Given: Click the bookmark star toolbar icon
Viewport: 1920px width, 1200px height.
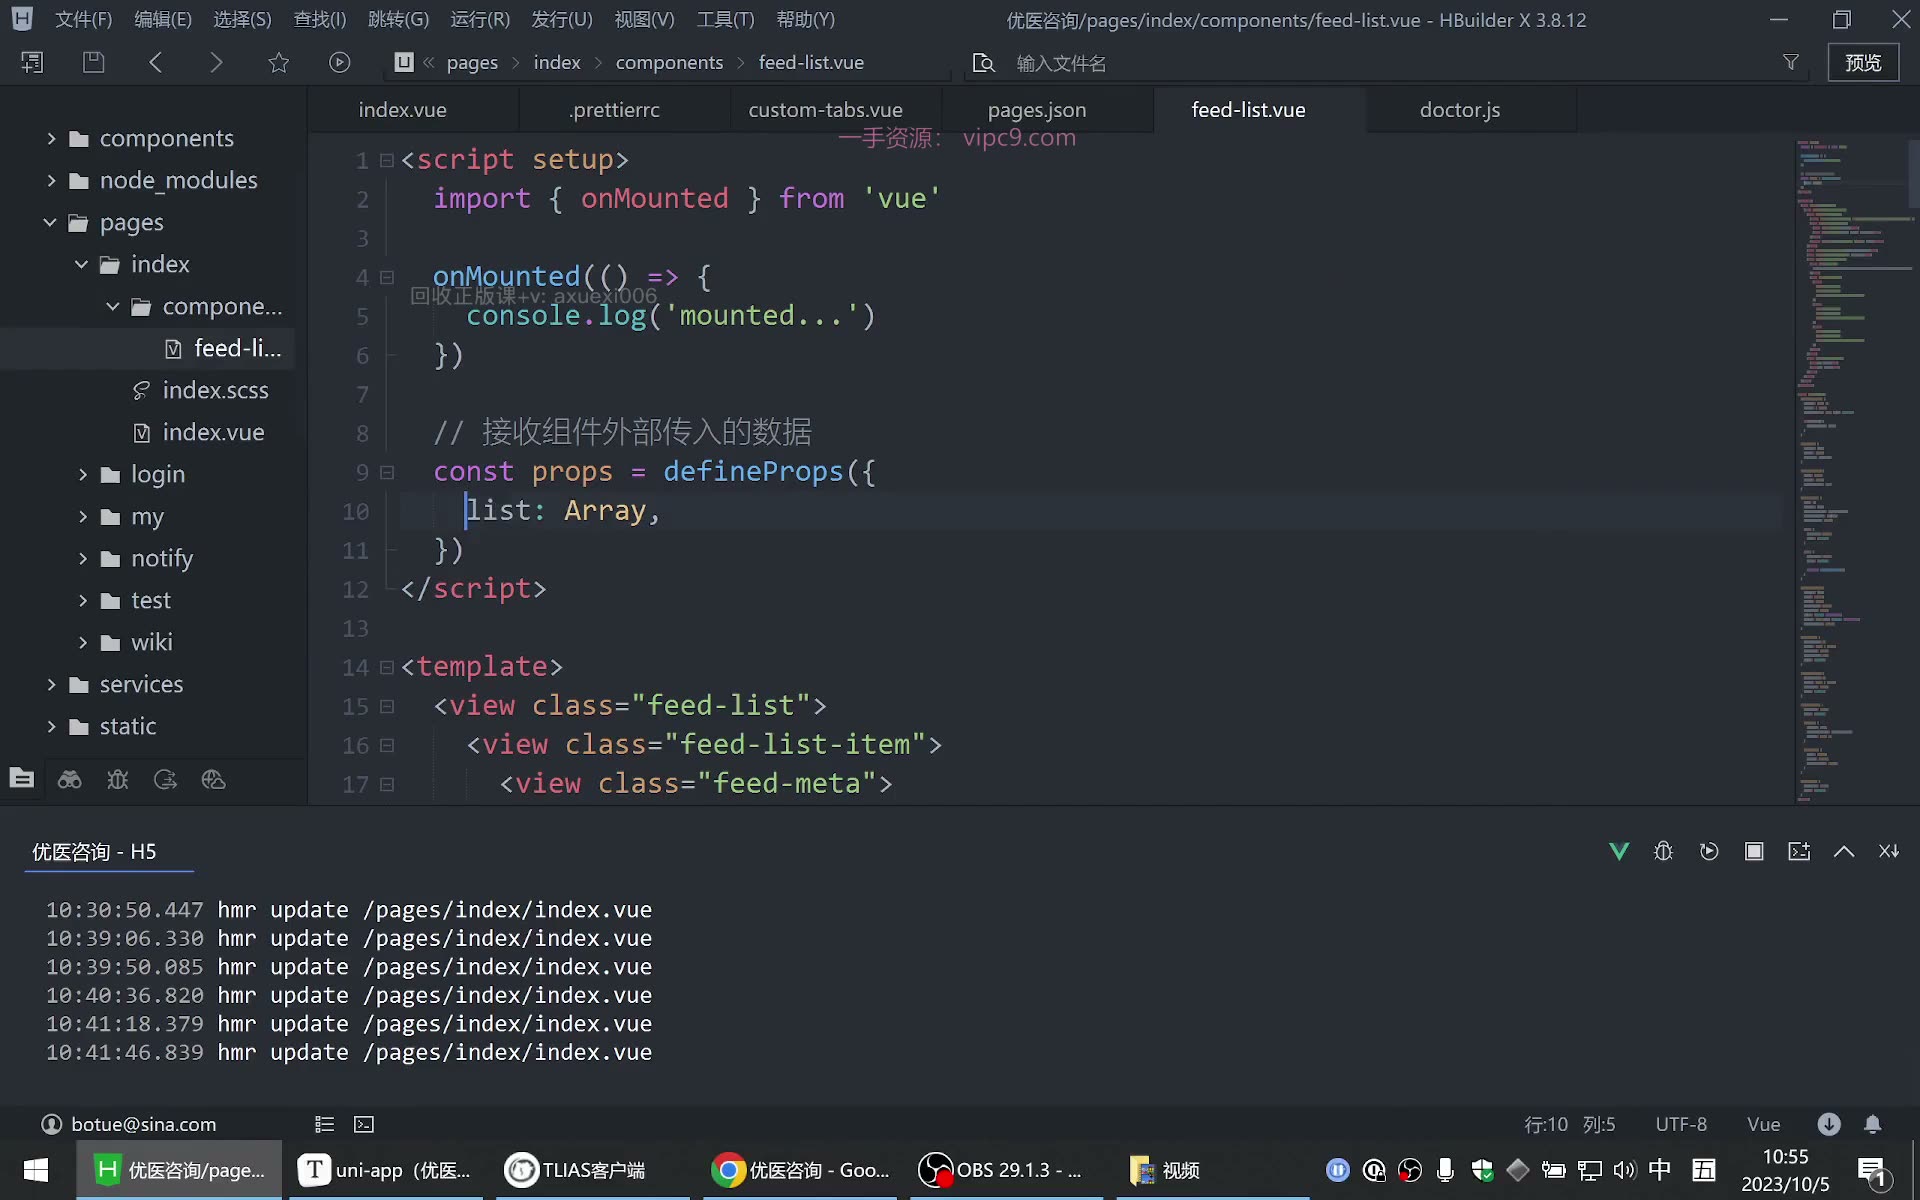Looking at the screenshot, I should point(278,63).
